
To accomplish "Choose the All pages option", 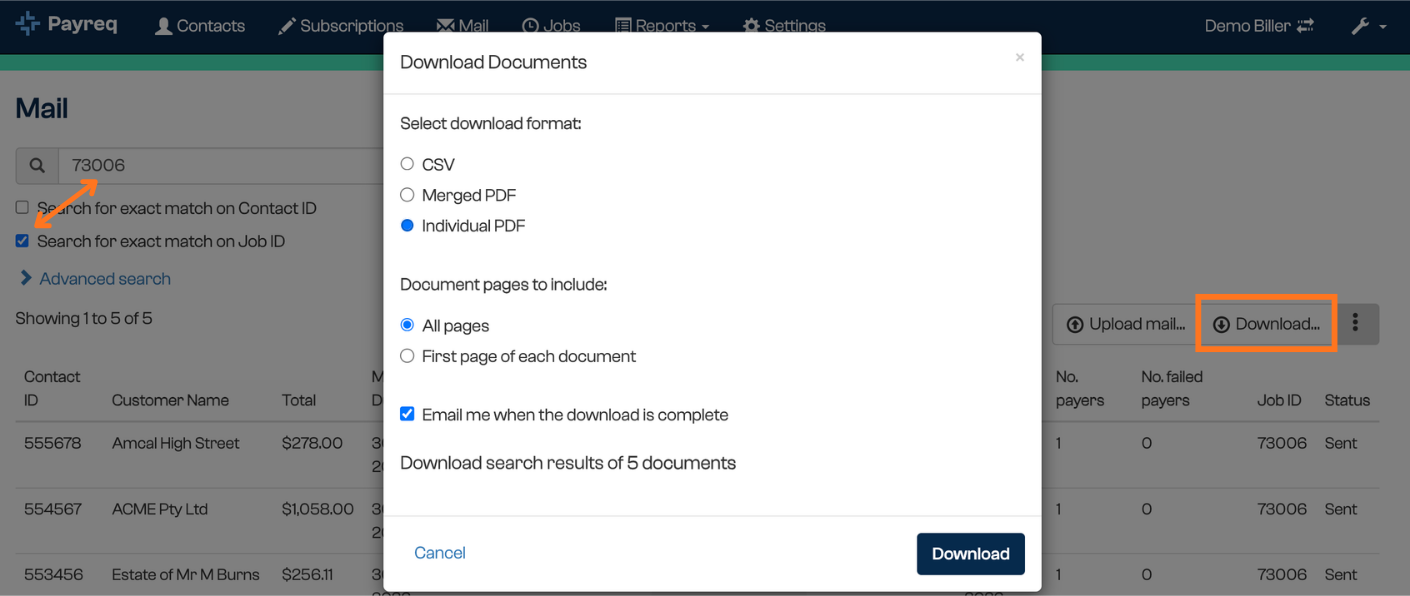I will (x=407, y=325).
